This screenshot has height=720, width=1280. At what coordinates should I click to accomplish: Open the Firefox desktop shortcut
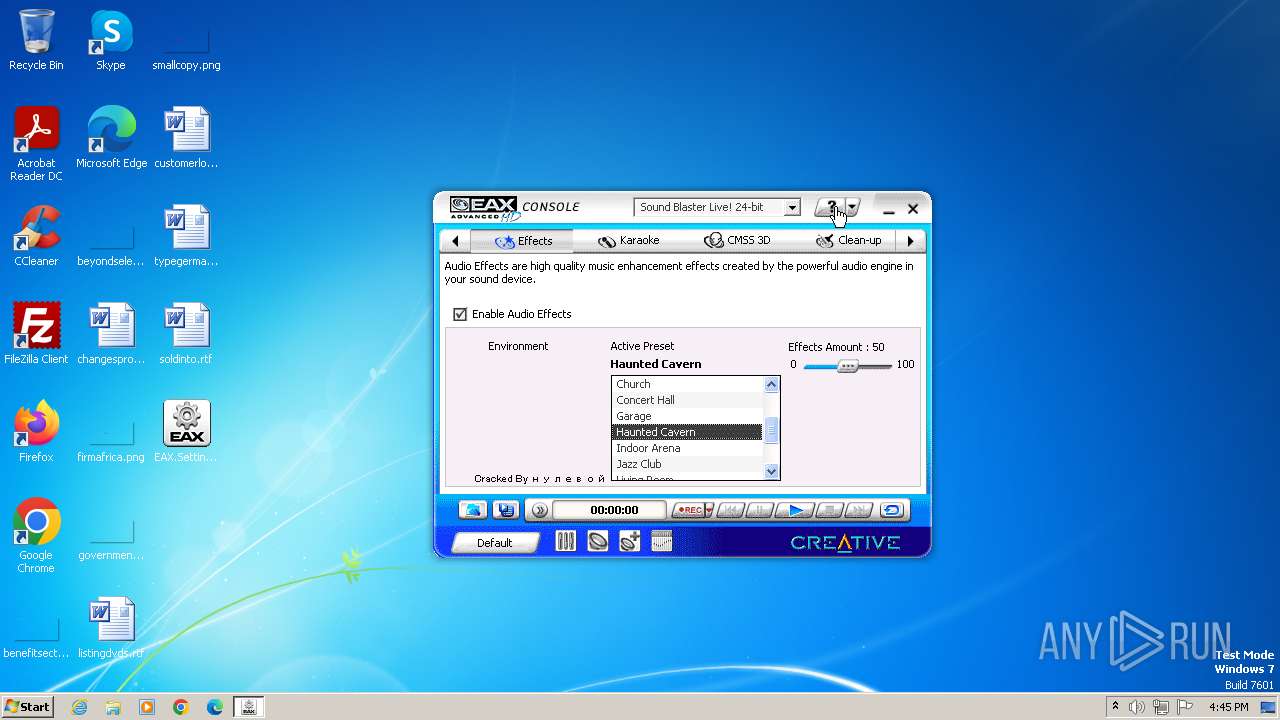(36, 432)
